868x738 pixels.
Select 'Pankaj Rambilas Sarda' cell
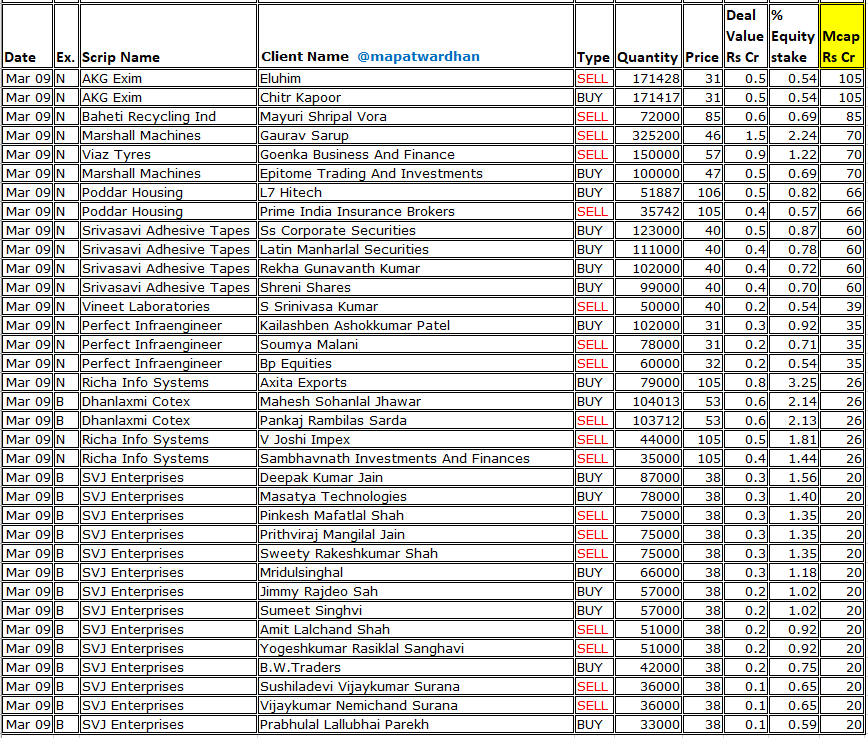[x=416, y=421]
